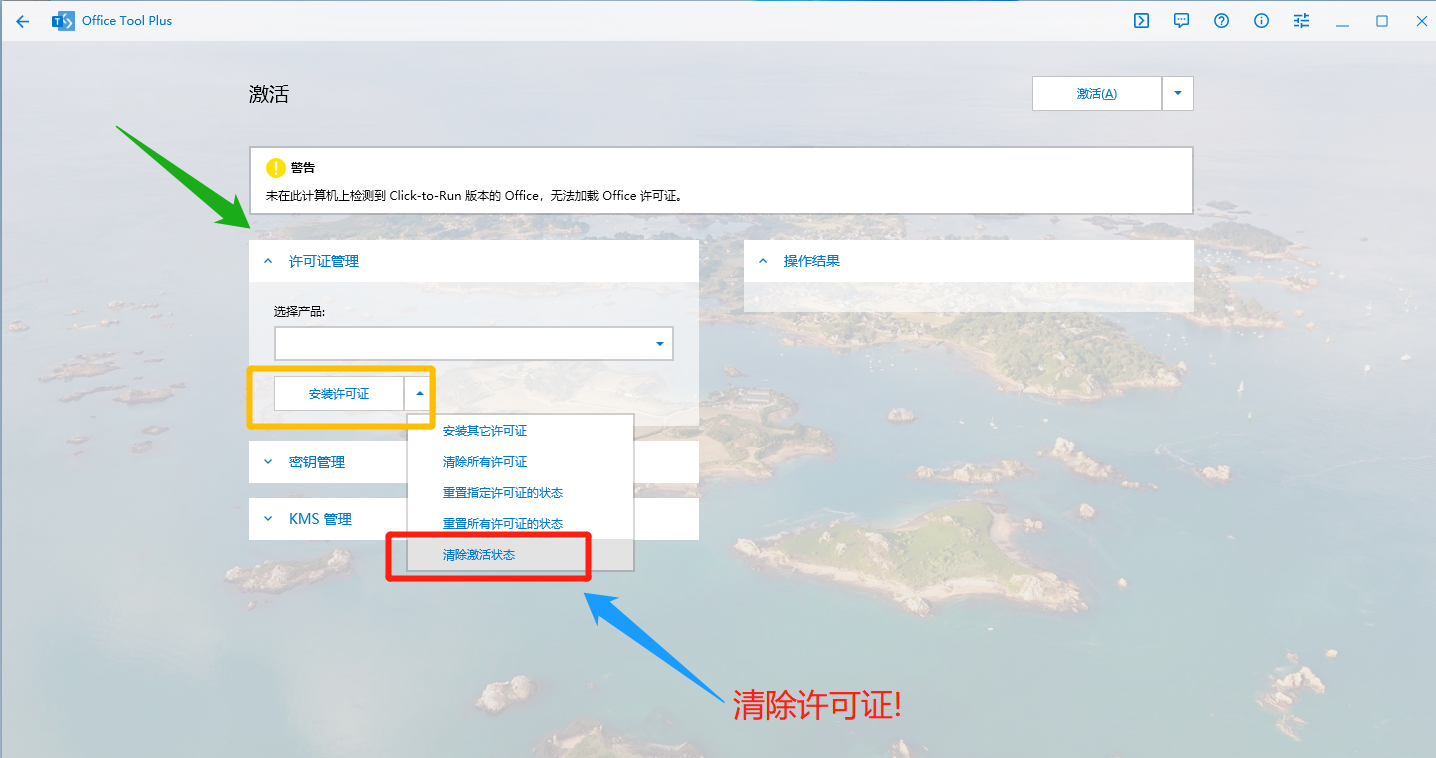Viewport: 1436px width, 758px height.
Task: Select 重置指定许可证的状态 menu item
Action: click(520, 493)
